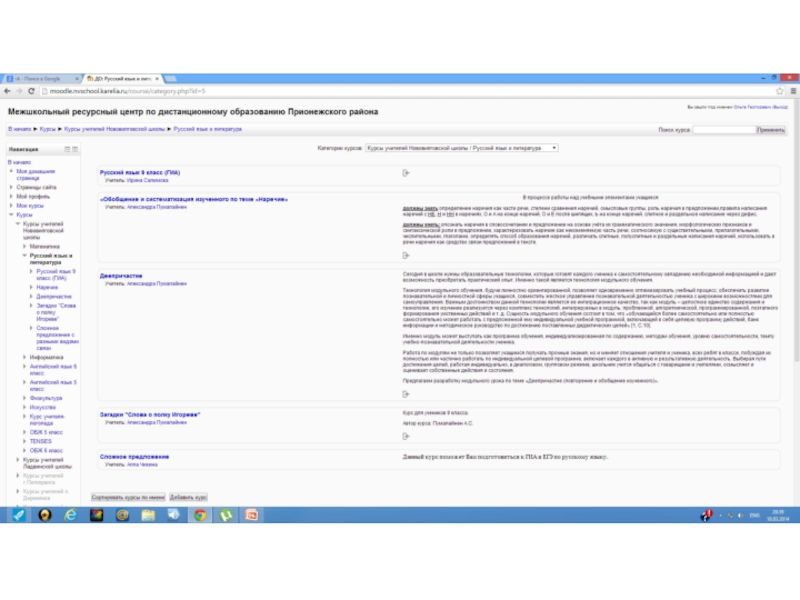Click the enrol icon in the Наречие course box
The width and height of the screenshot is (800, 600).
406,255
